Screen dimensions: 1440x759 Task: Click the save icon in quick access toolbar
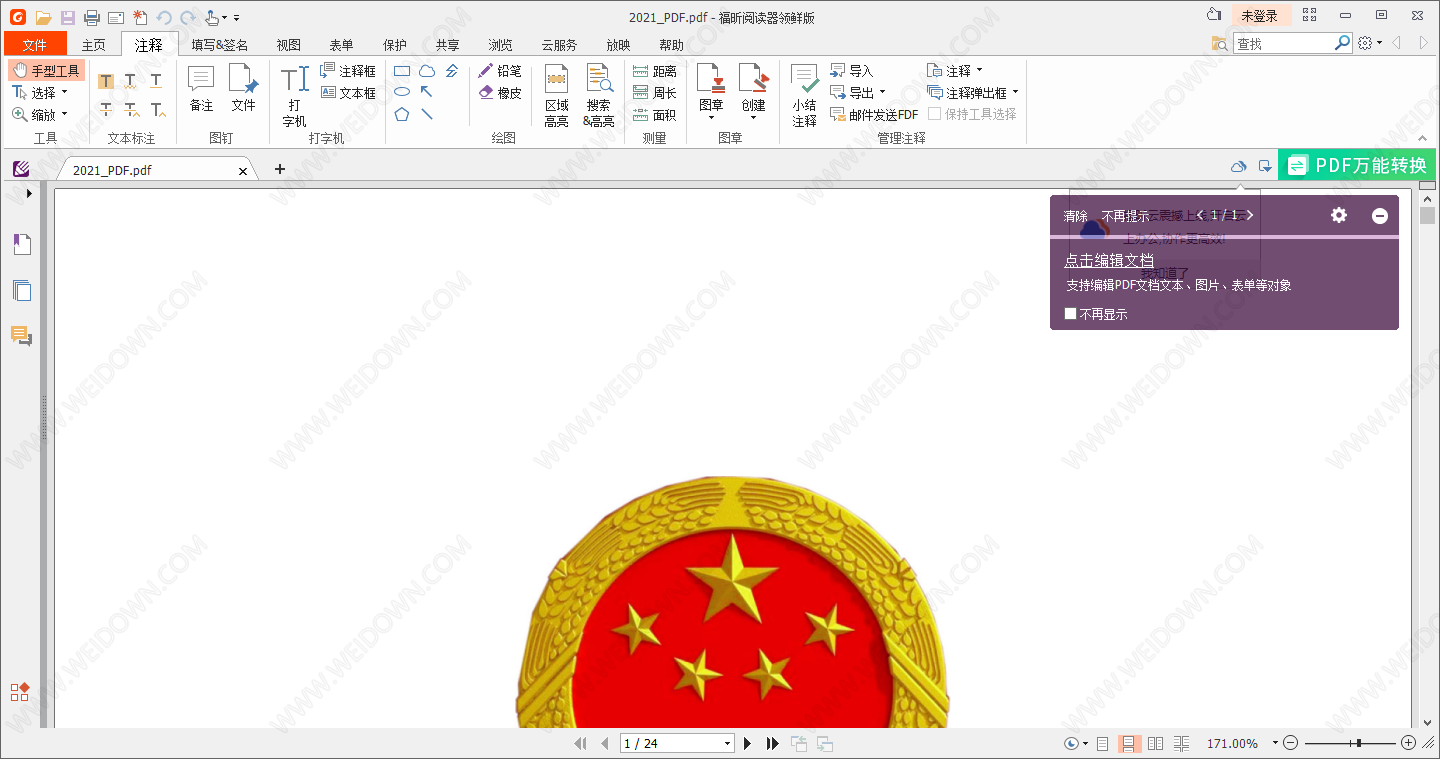(x=68, y=18)
